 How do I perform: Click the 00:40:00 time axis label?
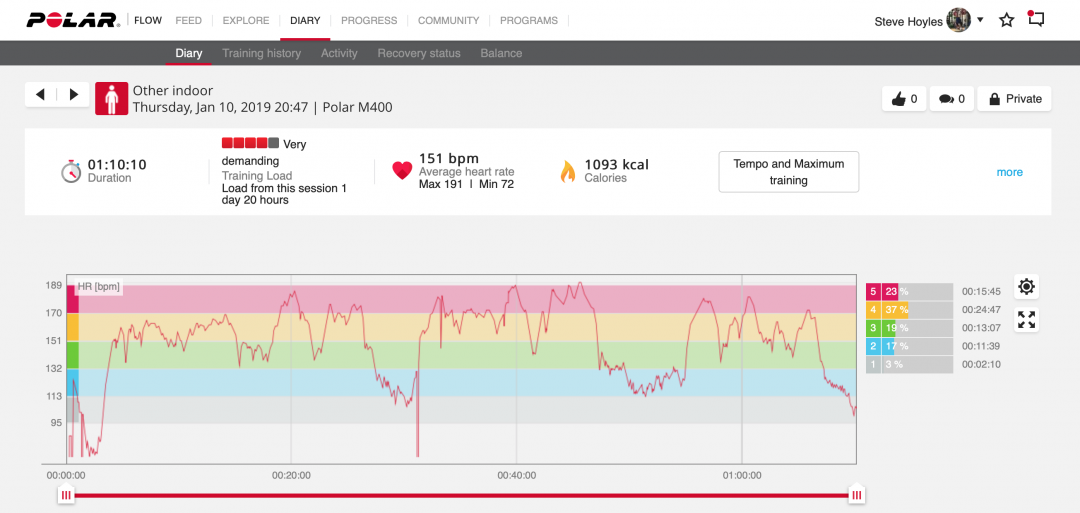pos(517,475)
